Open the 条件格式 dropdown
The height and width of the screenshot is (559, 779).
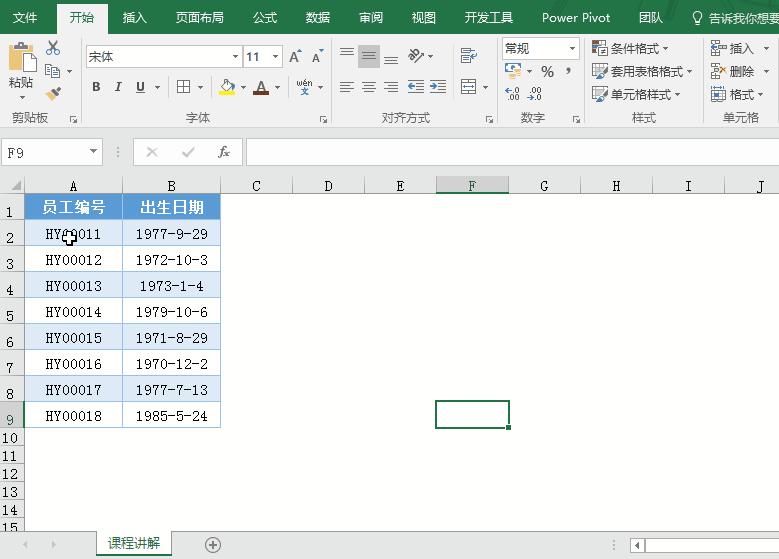tap(630, 48)
